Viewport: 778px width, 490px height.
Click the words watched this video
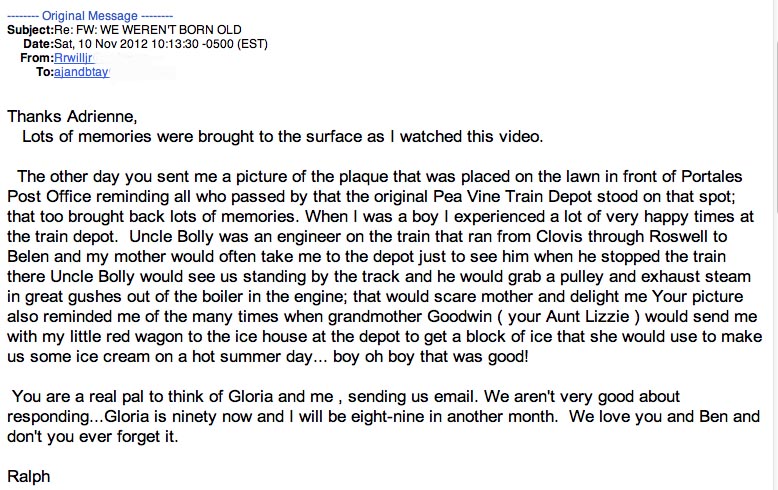[x=471, y=136]
